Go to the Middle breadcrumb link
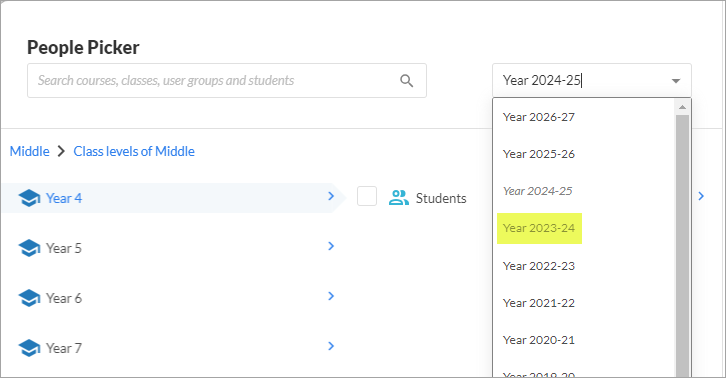This screenshot has width=726, height=378. (30, 151)
